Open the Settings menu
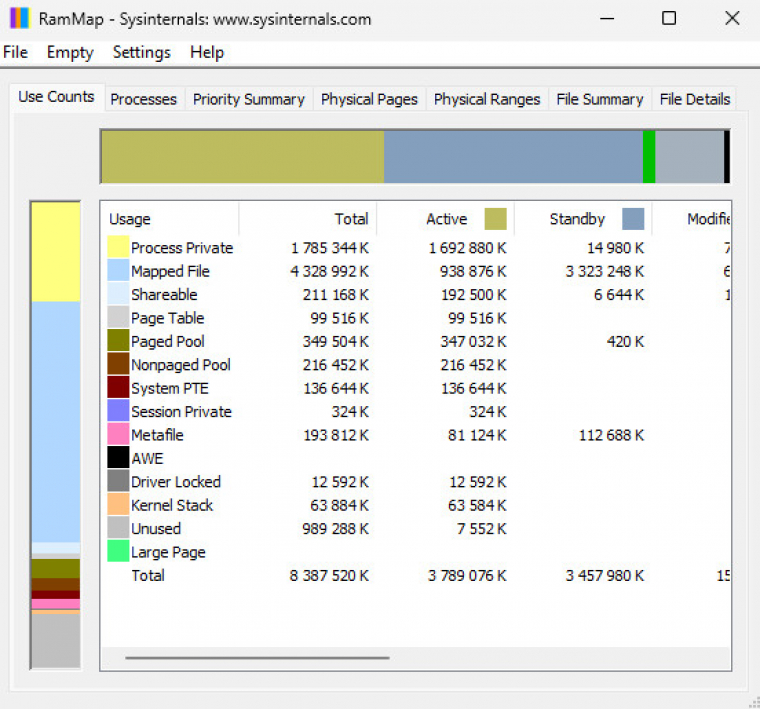 pos(141,53)
